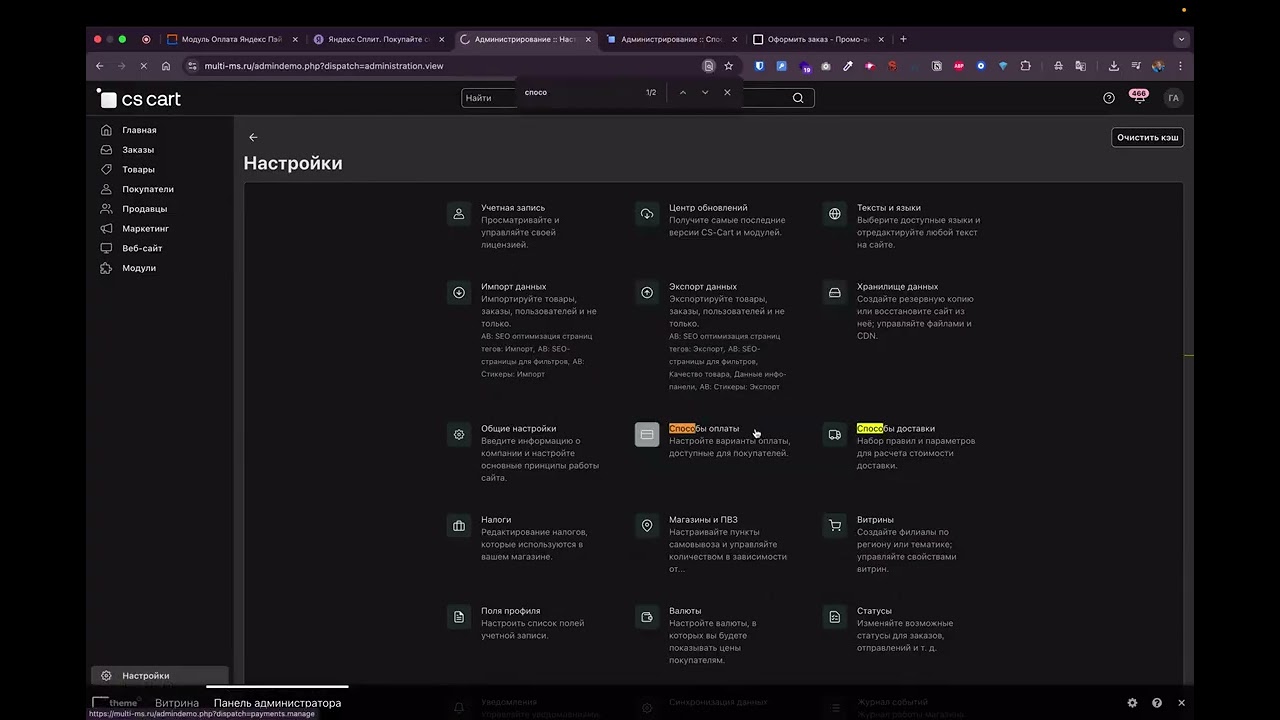Click the Тексты и языки globe icon
Screen dimensions: 1280x720
(835, 214)
